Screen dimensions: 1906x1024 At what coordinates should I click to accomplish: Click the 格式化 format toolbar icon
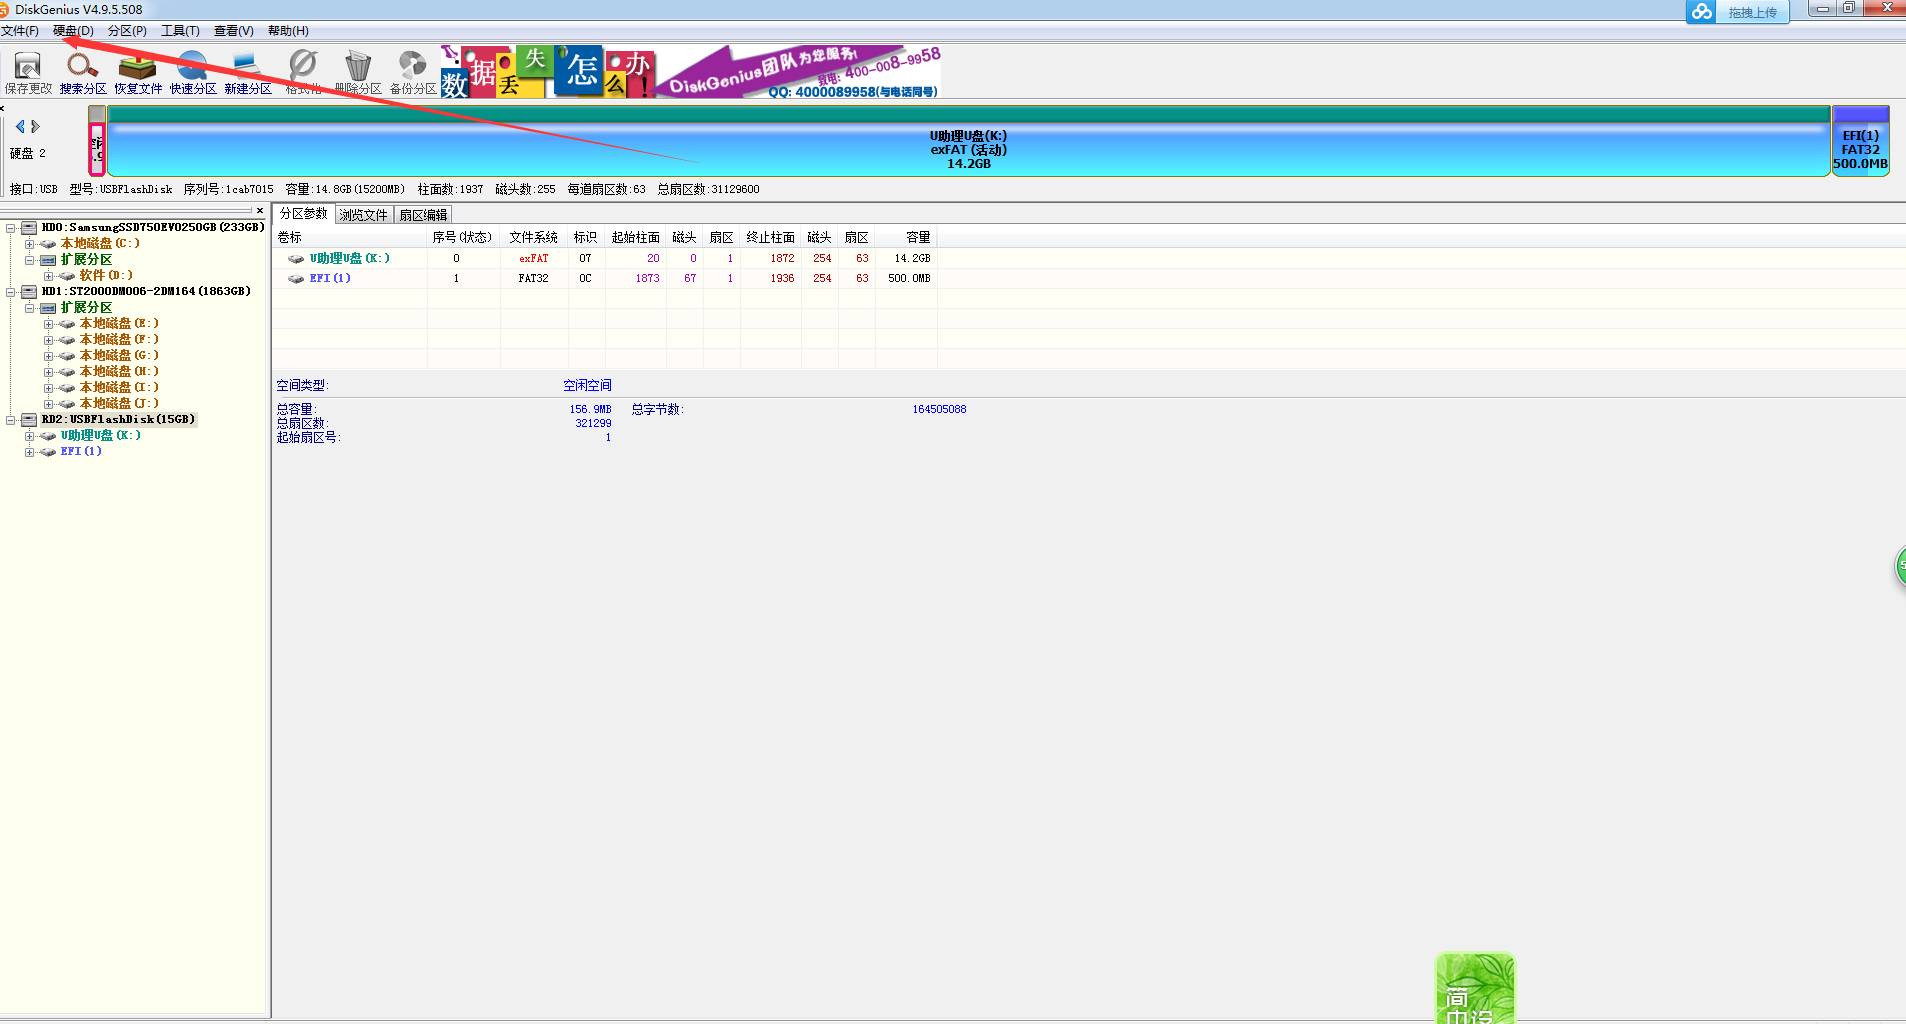[x=303, y=72]
